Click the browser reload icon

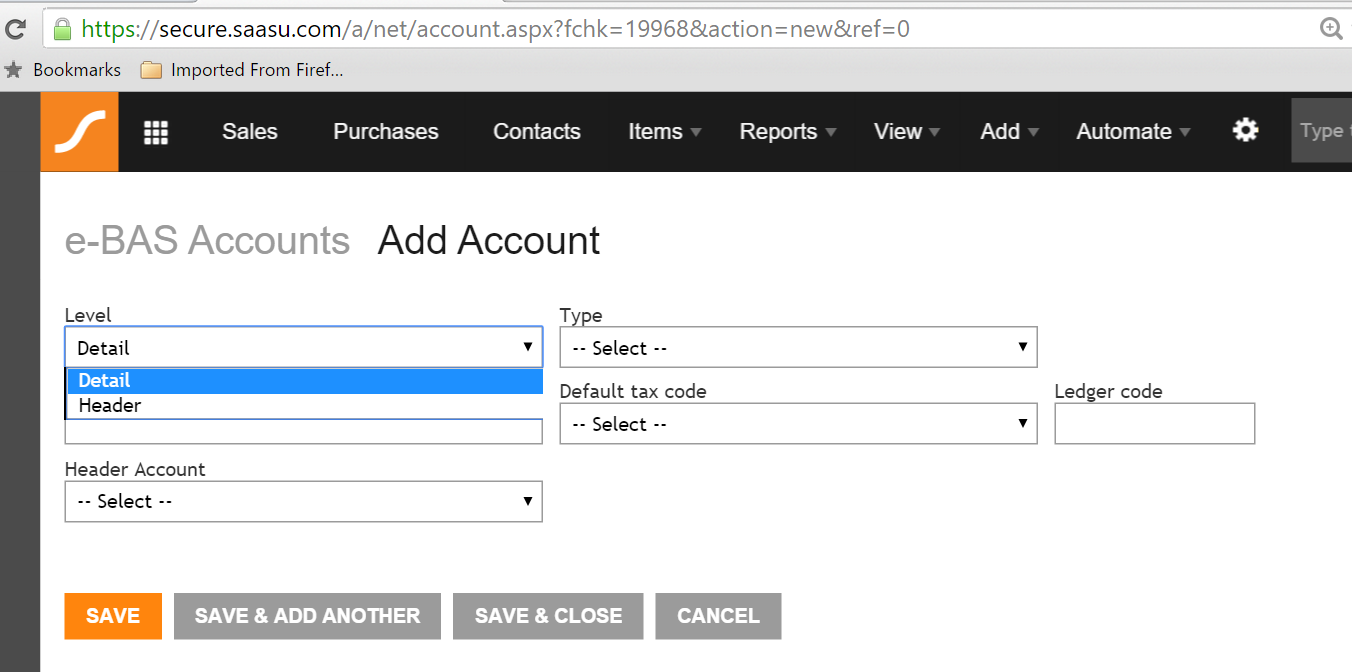[x=15, y=29]
